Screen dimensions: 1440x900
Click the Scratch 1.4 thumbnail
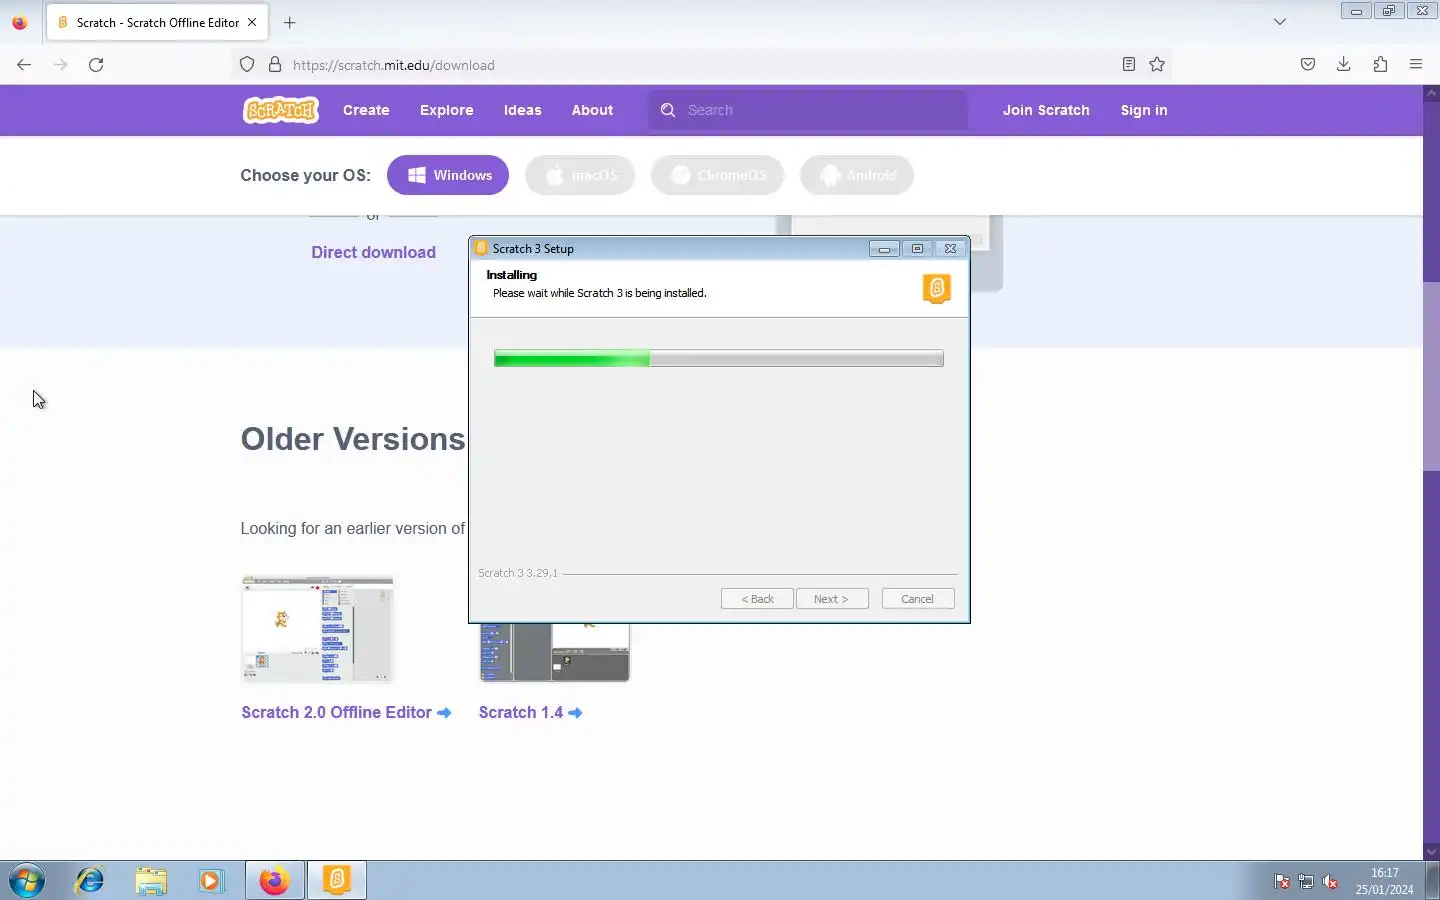(555, 652)
